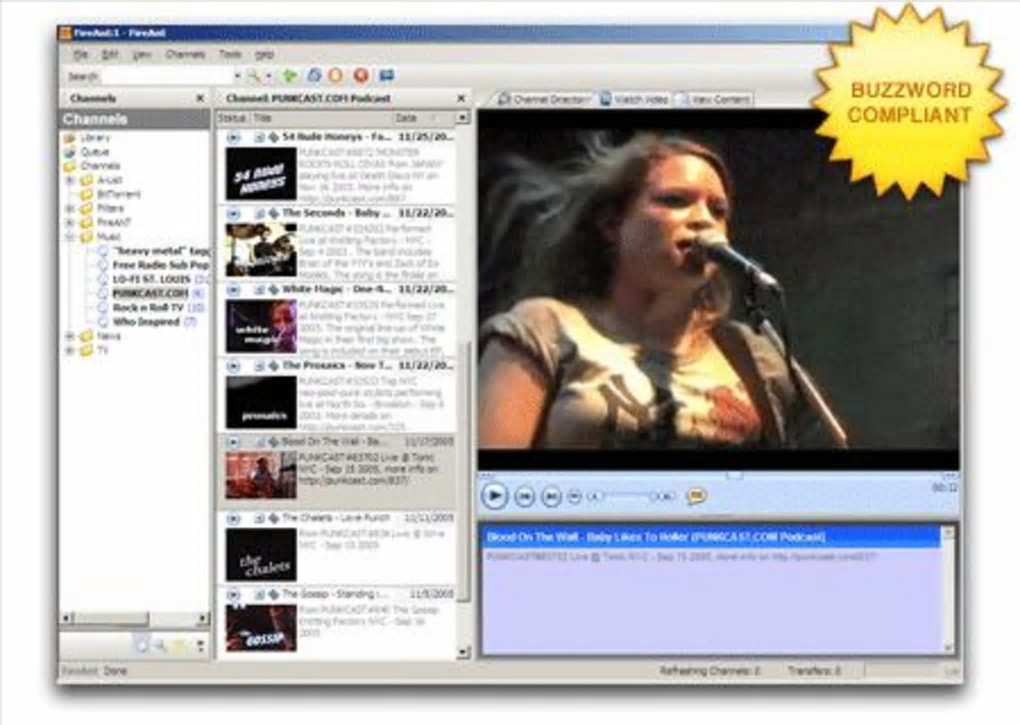This screenshot has width=1020, height=725.
Task: Open the Edit menu
Action: coord(110,55)
